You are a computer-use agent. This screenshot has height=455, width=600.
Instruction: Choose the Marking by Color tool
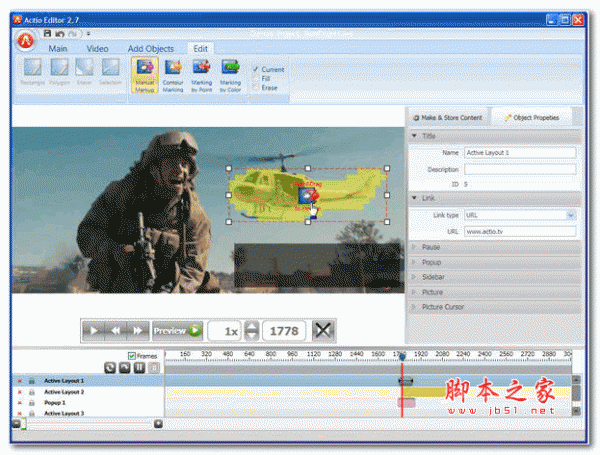tap(230, 76)
